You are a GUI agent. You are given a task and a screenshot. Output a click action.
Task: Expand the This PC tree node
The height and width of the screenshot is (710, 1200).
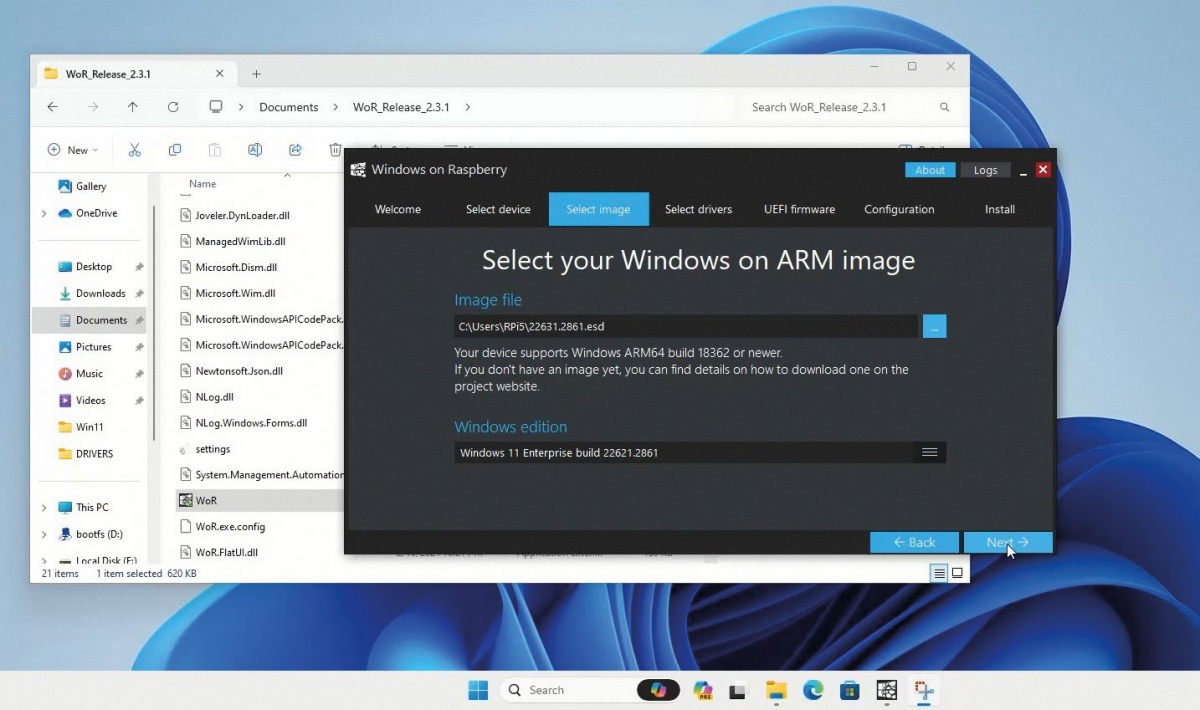[44, 507]
